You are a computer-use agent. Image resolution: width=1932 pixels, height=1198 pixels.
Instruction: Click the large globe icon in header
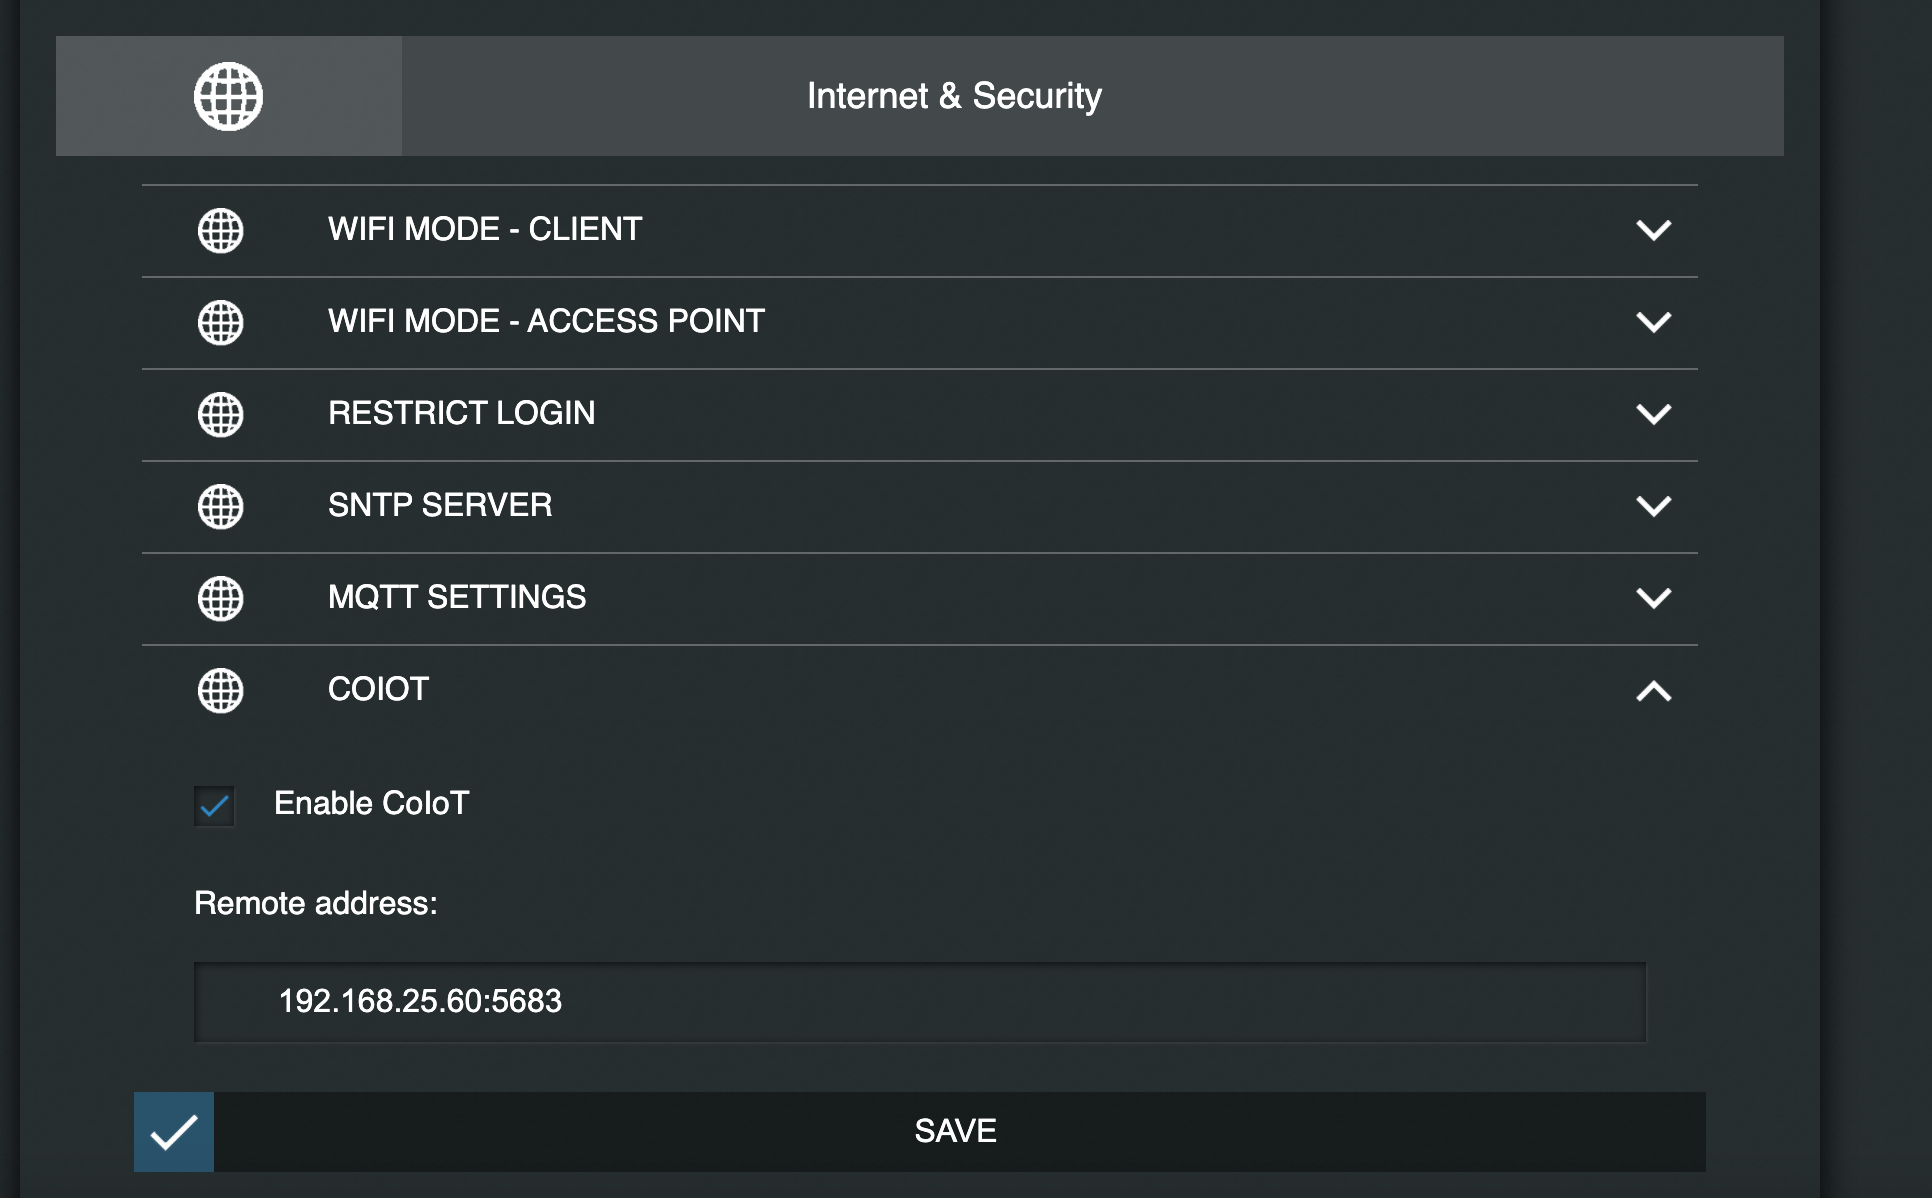pyautogui.click(x=228, y=96)
